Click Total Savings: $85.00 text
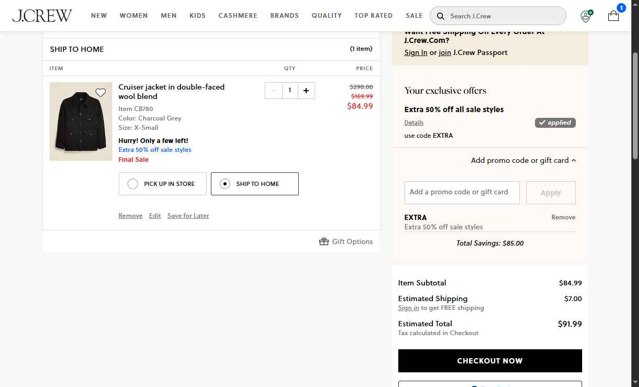The image size is (639, 387). (490, 243)
